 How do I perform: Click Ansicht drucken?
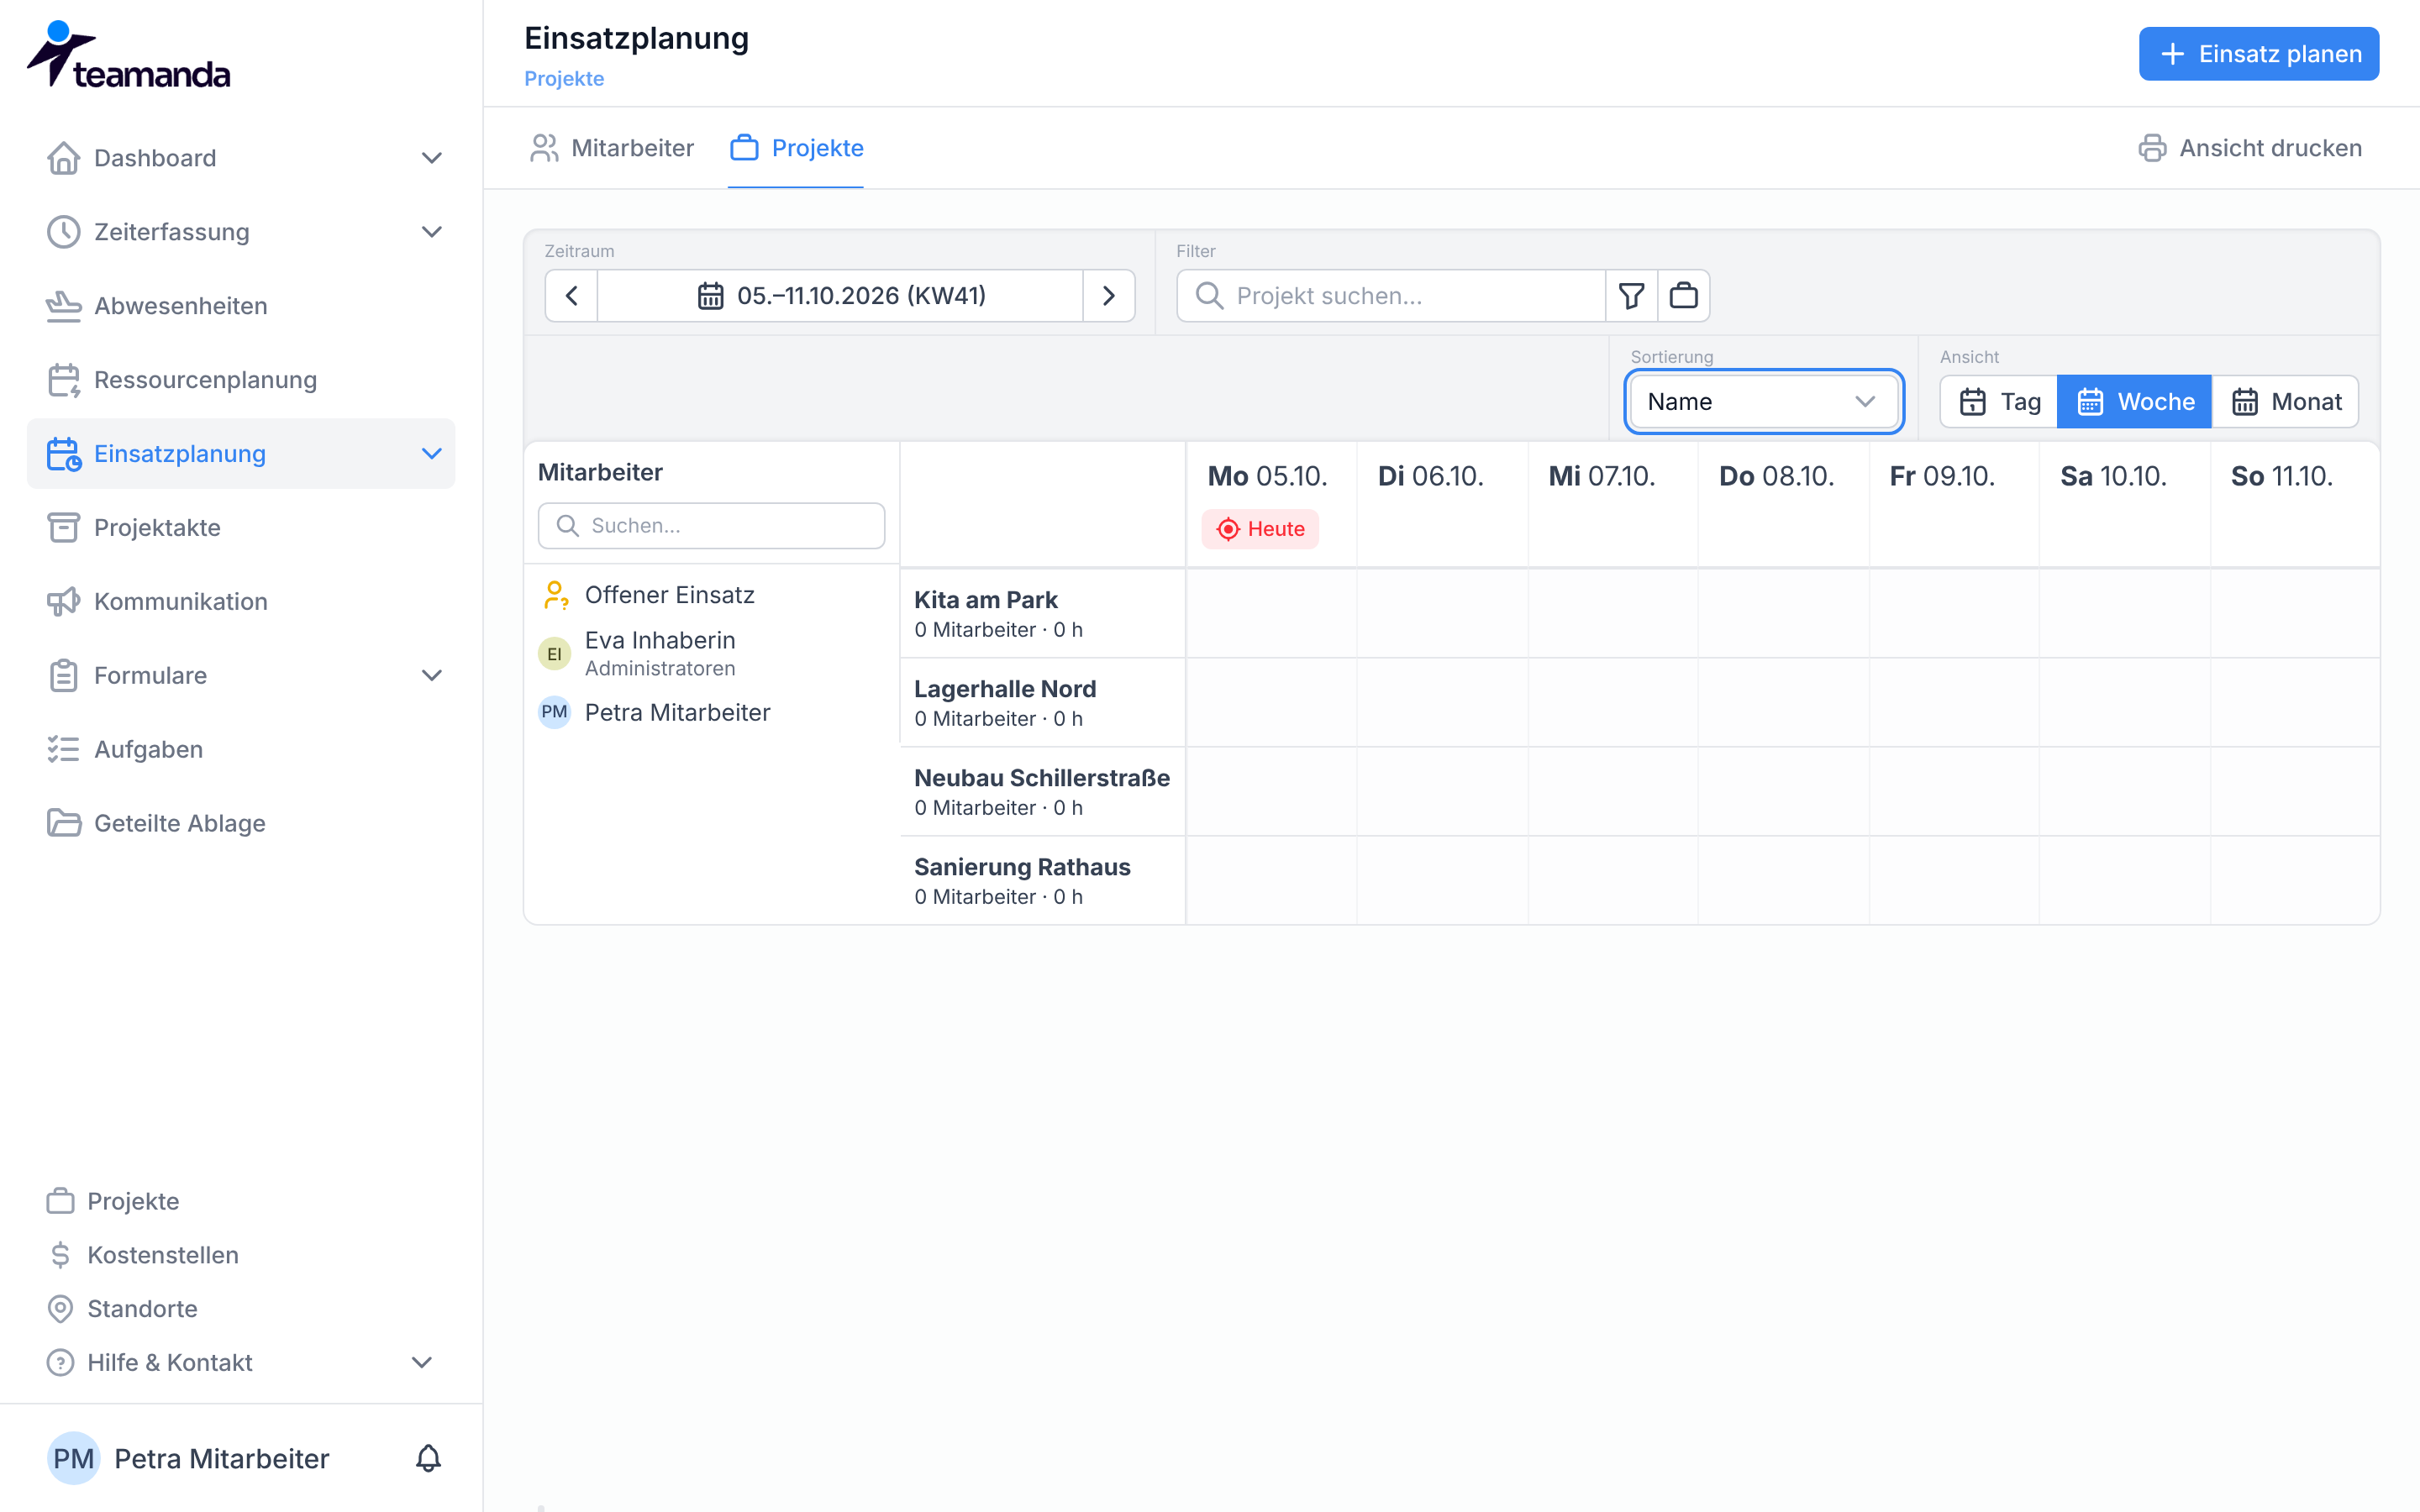pos(2250,148)
